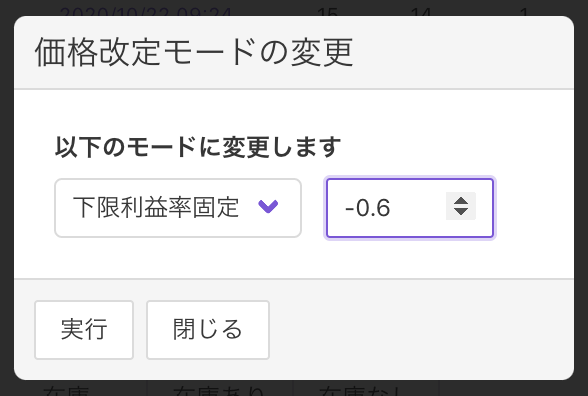Open the 下限利益率固定 mode dropdown

(178, 208)
